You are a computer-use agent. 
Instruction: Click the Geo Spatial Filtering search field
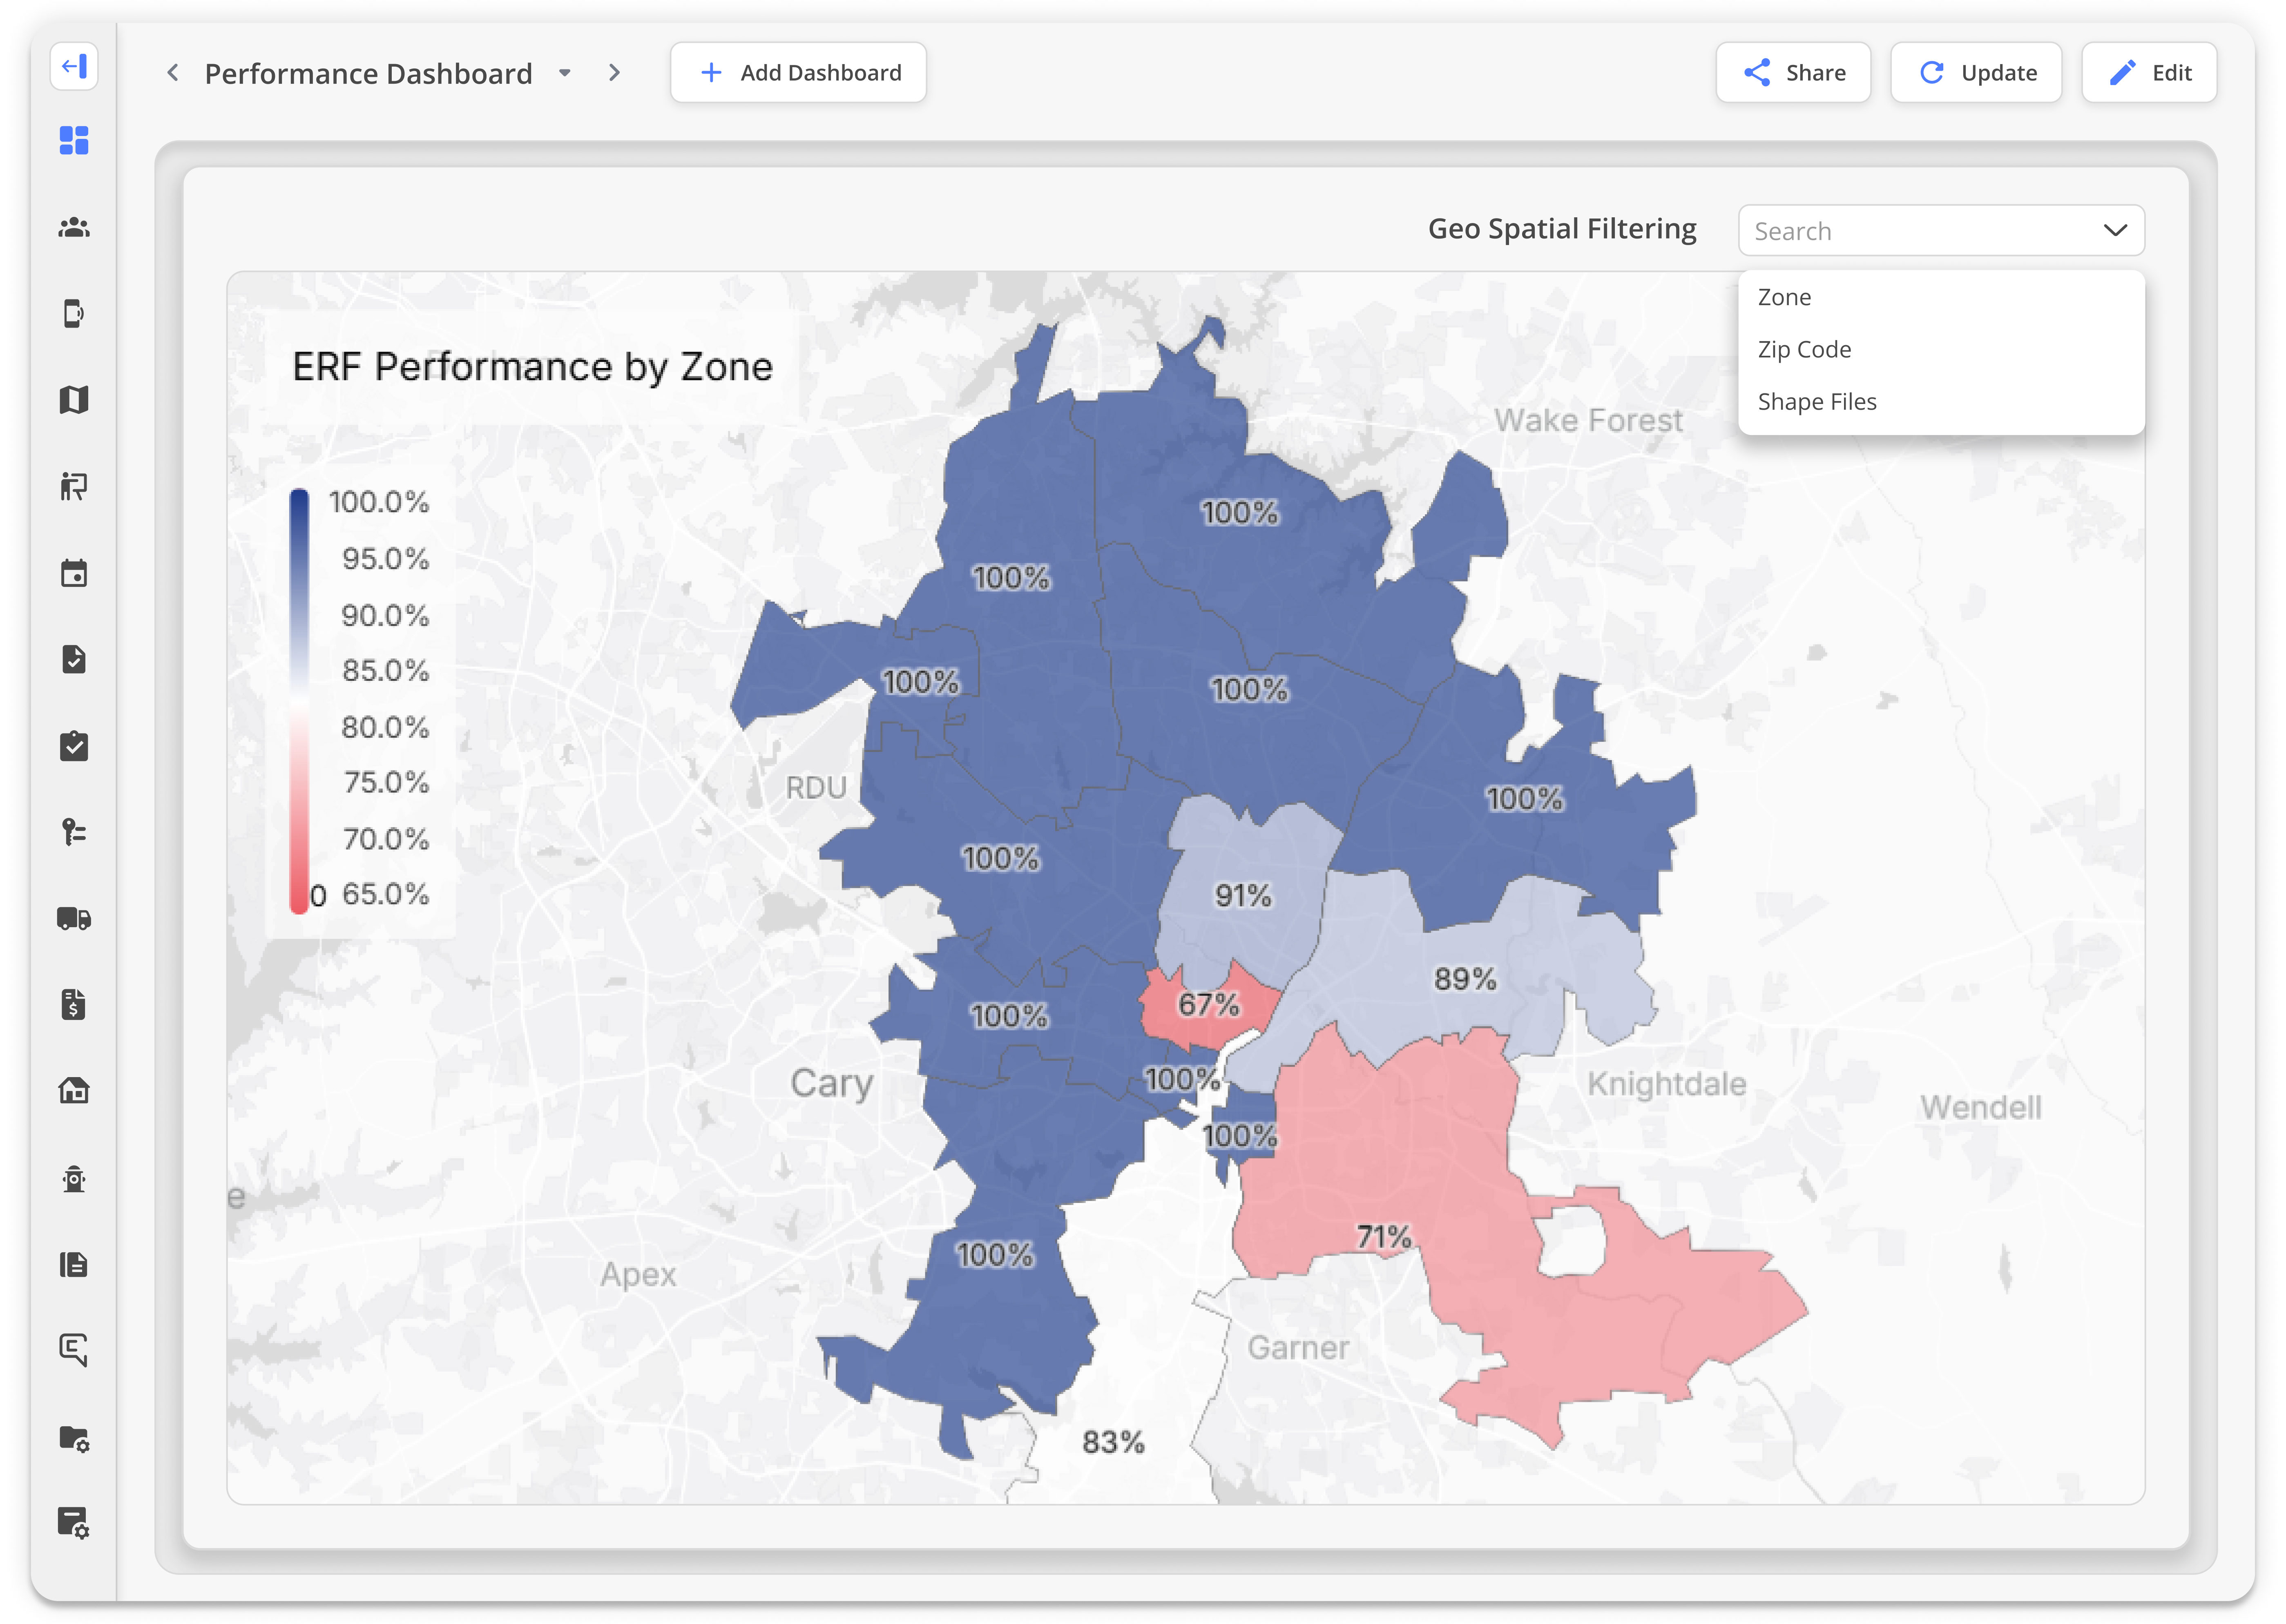[x=1910, y=231]
